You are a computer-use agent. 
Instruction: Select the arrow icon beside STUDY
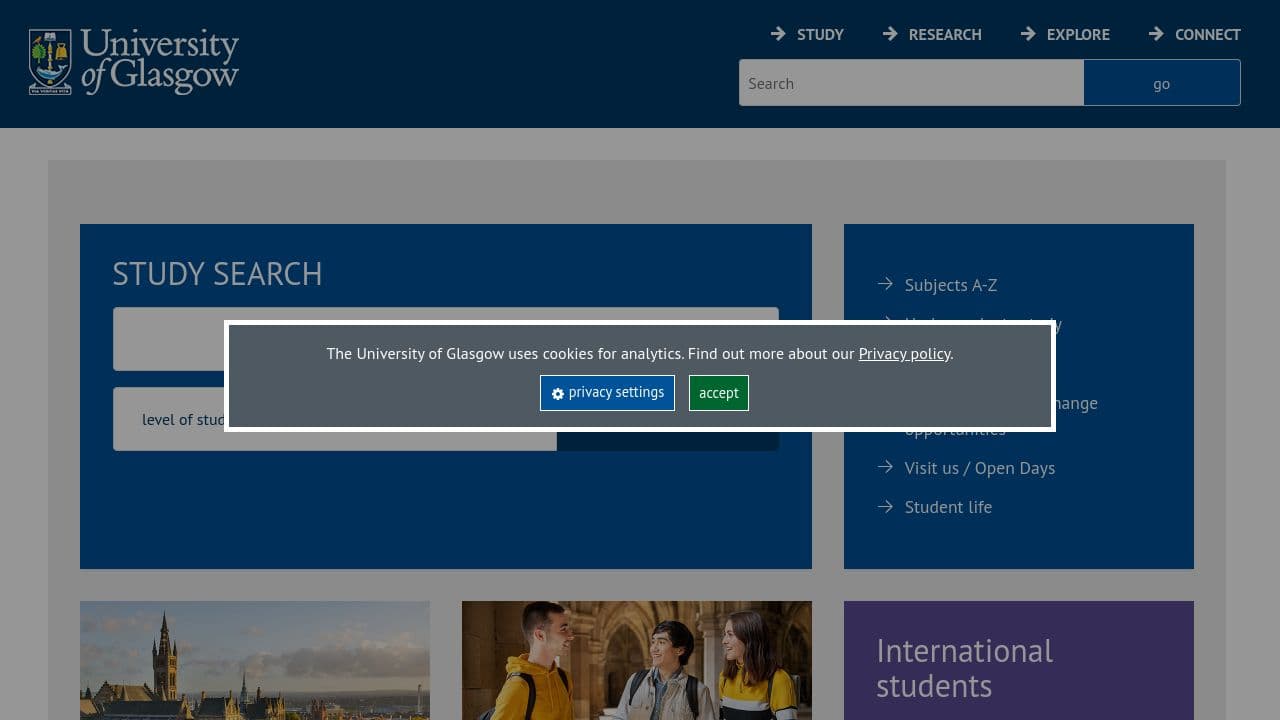point(778,33)
